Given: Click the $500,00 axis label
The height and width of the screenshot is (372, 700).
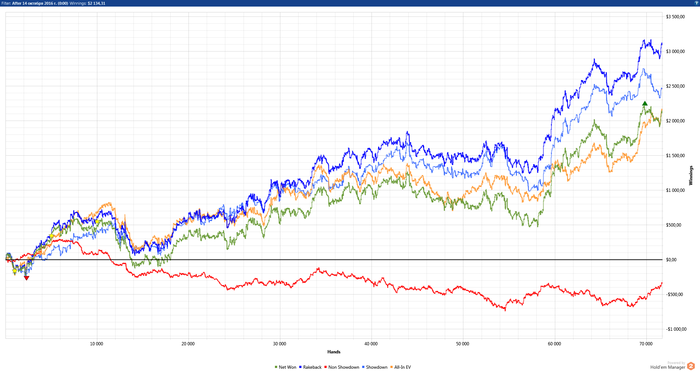Looking at the screenshot, I should tap(674, 225).
